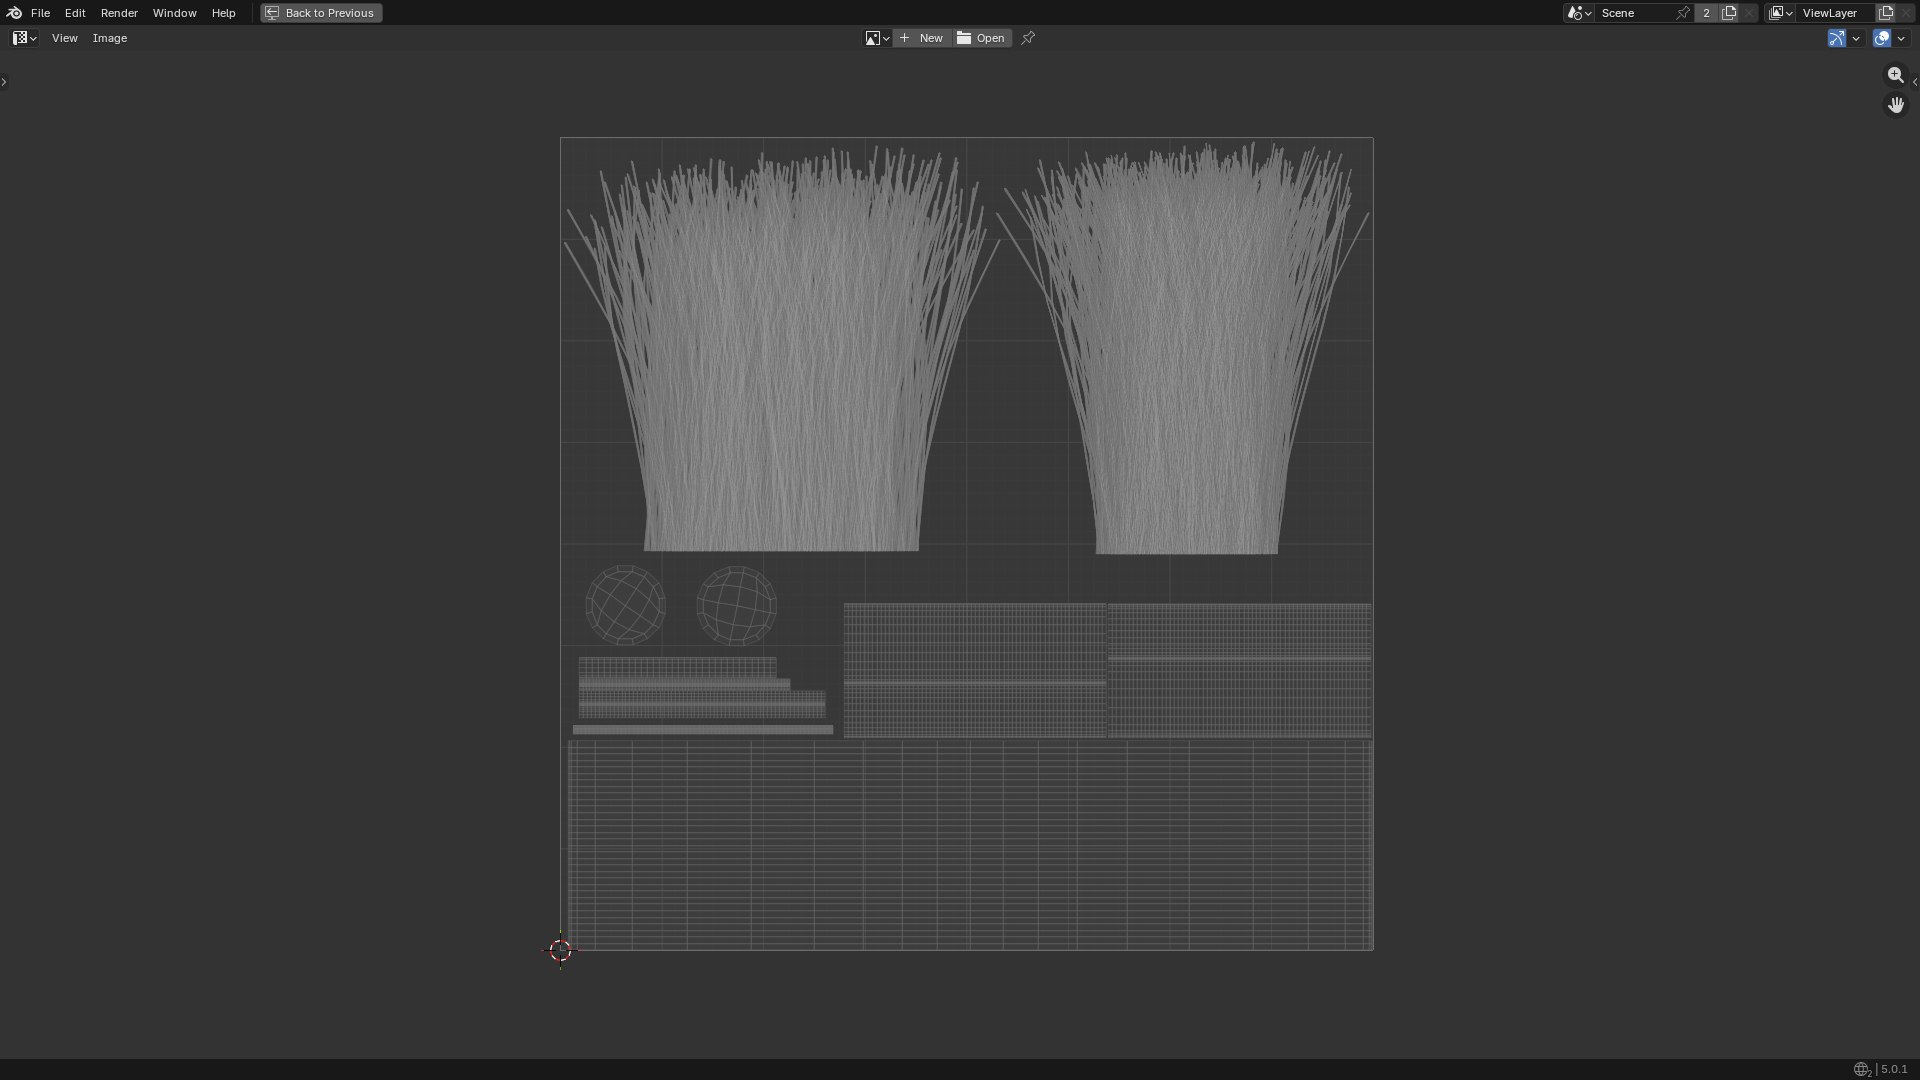Viewport: 1920px width, 1080px height.
Task: Expand the Overlays options dropdown
Action: 1901,38
